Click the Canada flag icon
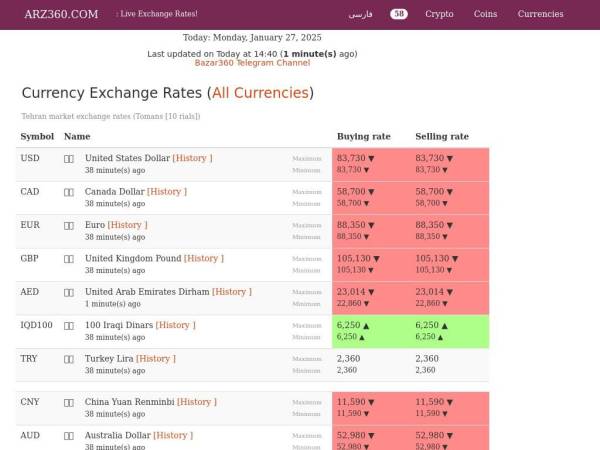 pos(69,192)
